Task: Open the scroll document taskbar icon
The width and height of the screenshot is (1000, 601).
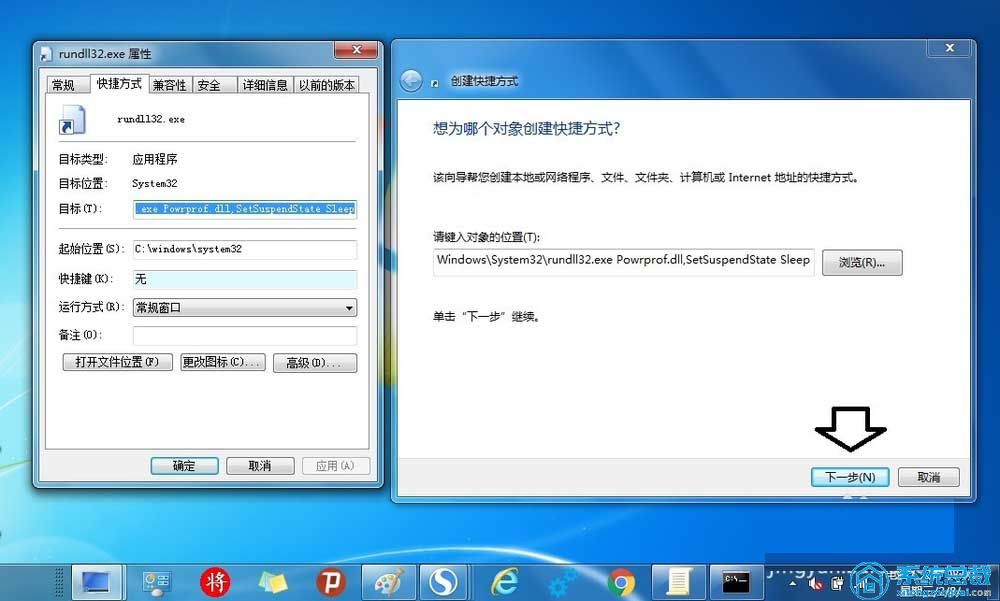Action: point(678,582)
